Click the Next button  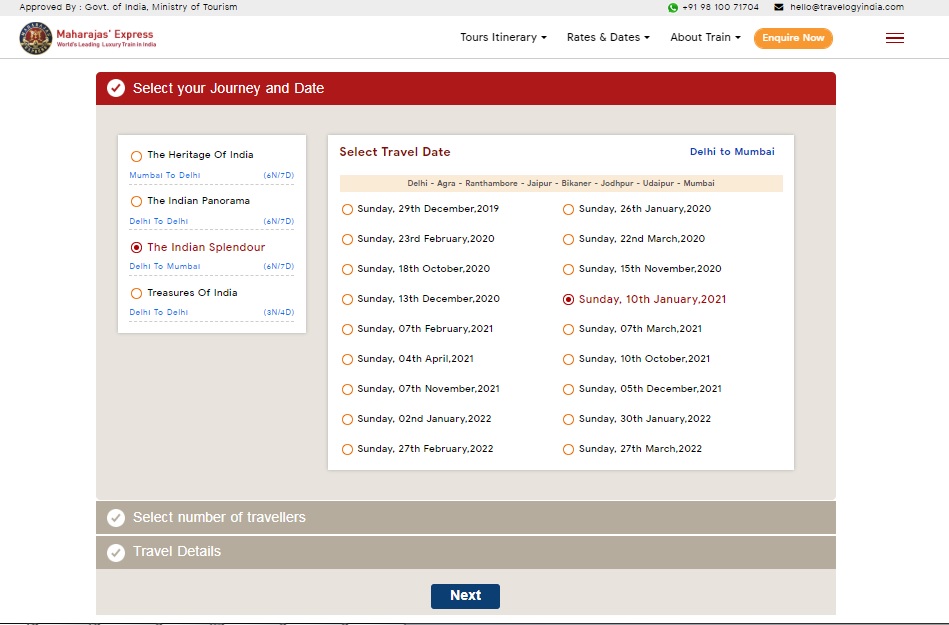pyautogui.click(x=465, y=596)
